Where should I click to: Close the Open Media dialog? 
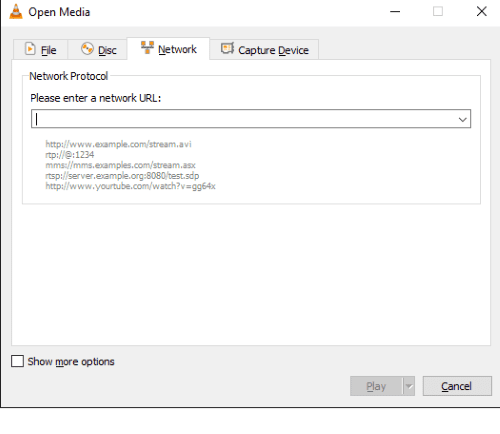pos(481,12)
